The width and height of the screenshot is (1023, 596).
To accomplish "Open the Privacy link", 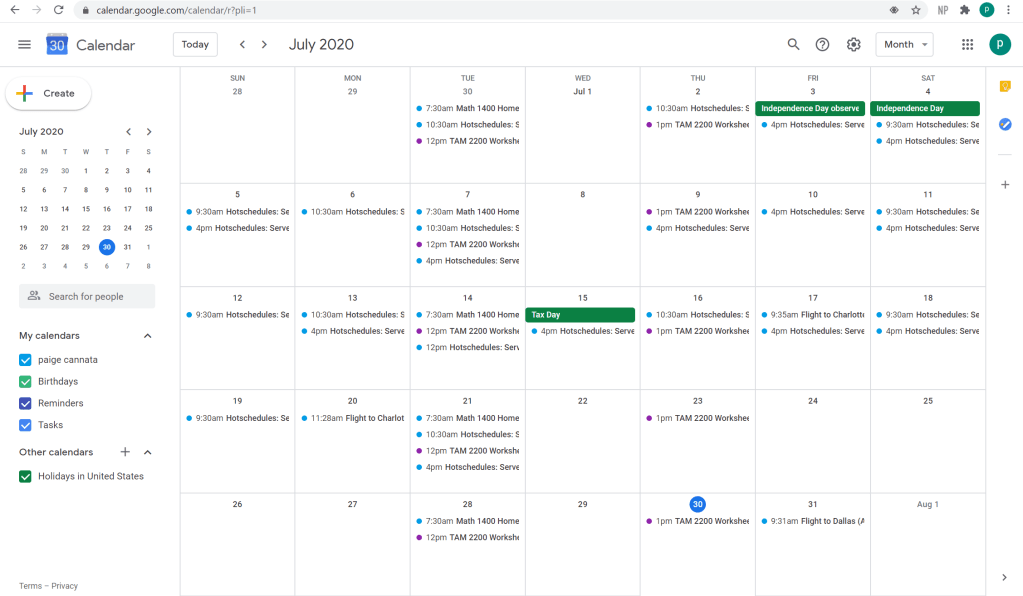I will (65, 586).
